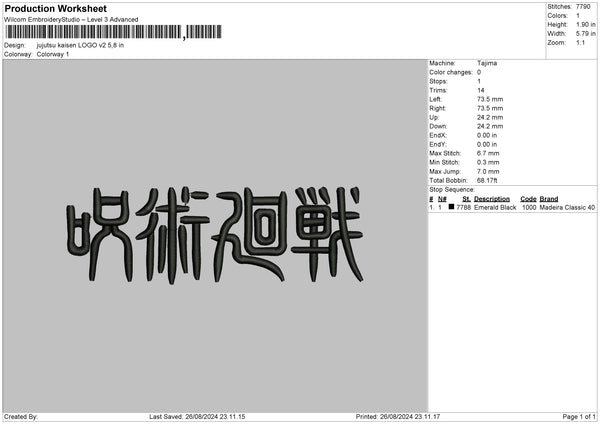Select the Emerald Black description cell

495,207
